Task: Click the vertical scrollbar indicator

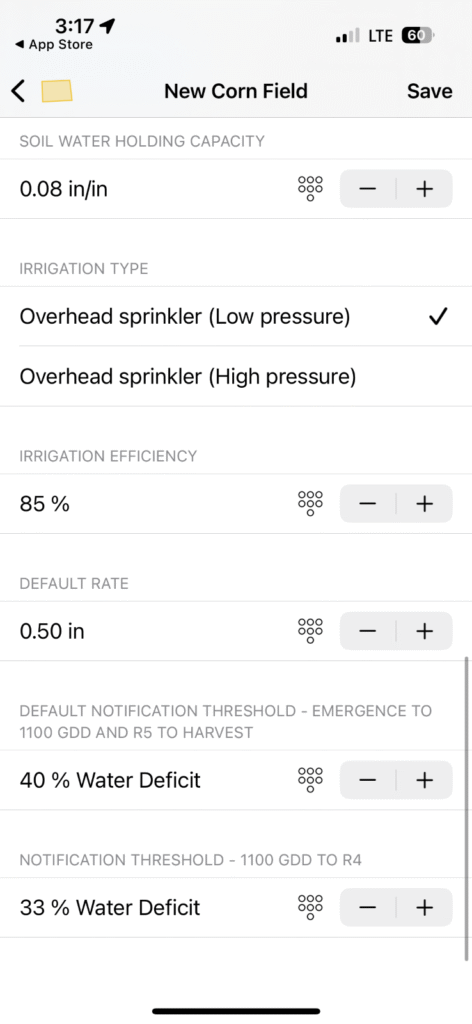Action: pyautogui.click(x=467, y=808)
